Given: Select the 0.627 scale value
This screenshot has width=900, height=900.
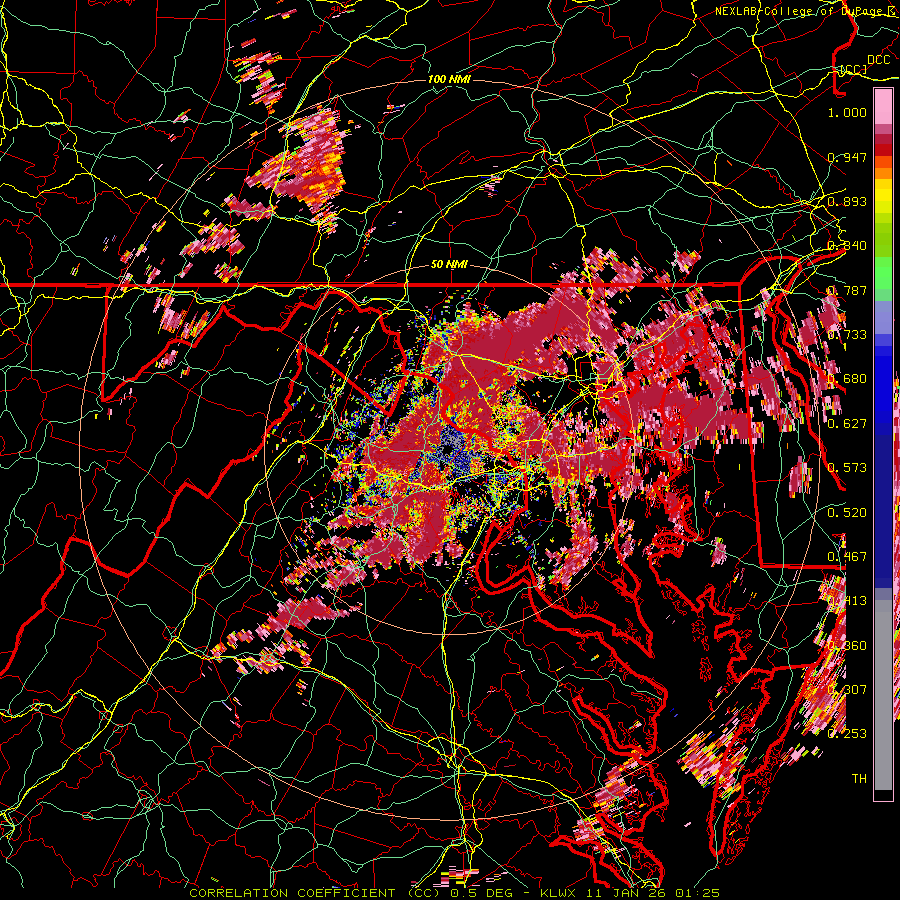Looking at the screenshot, I should [847, 424].
